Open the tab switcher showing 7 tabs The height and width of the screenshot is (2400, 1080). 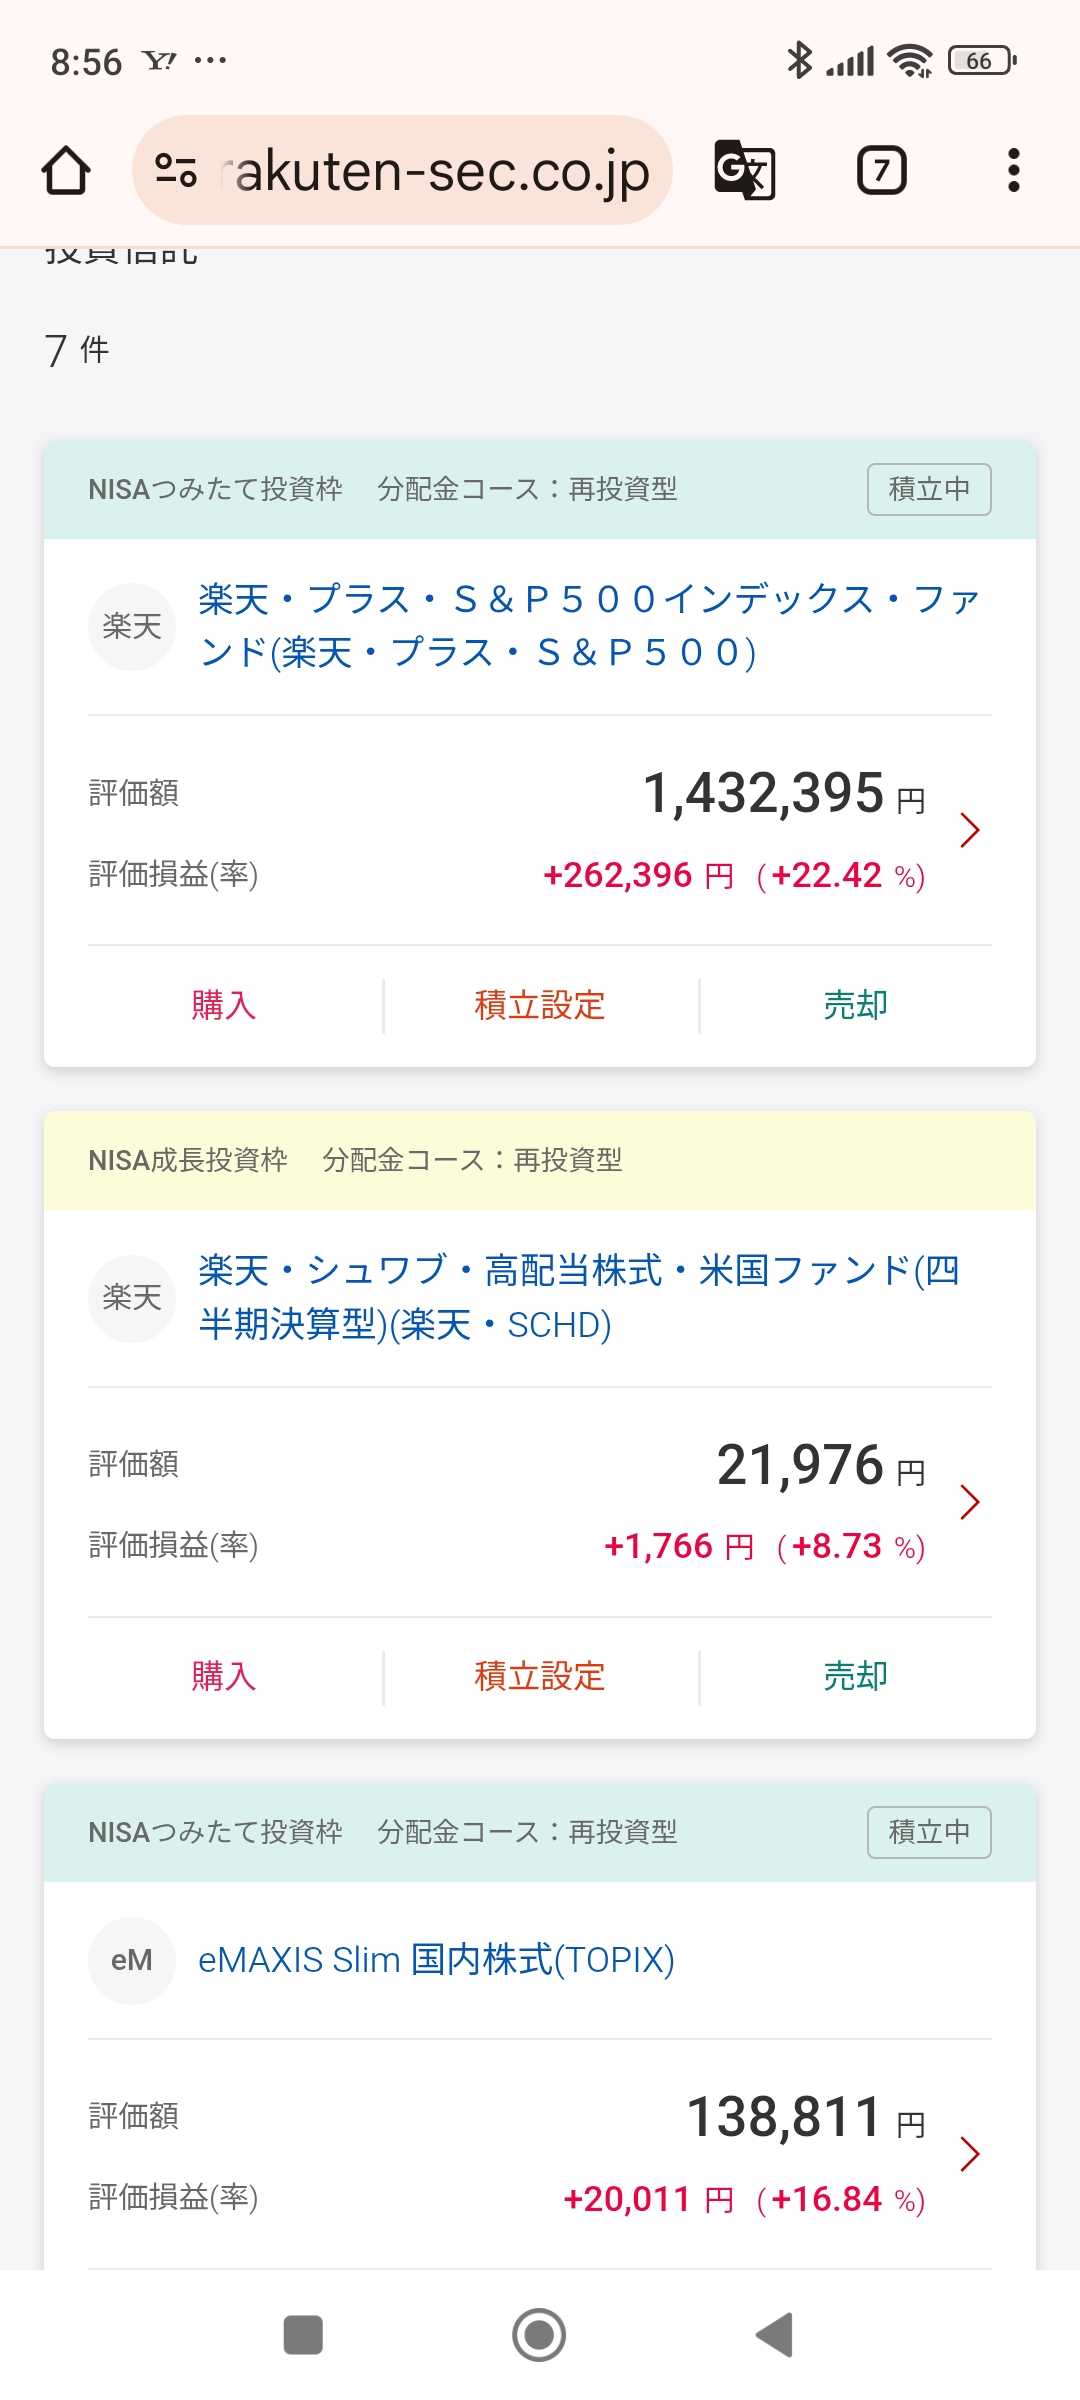click(881, 170)
